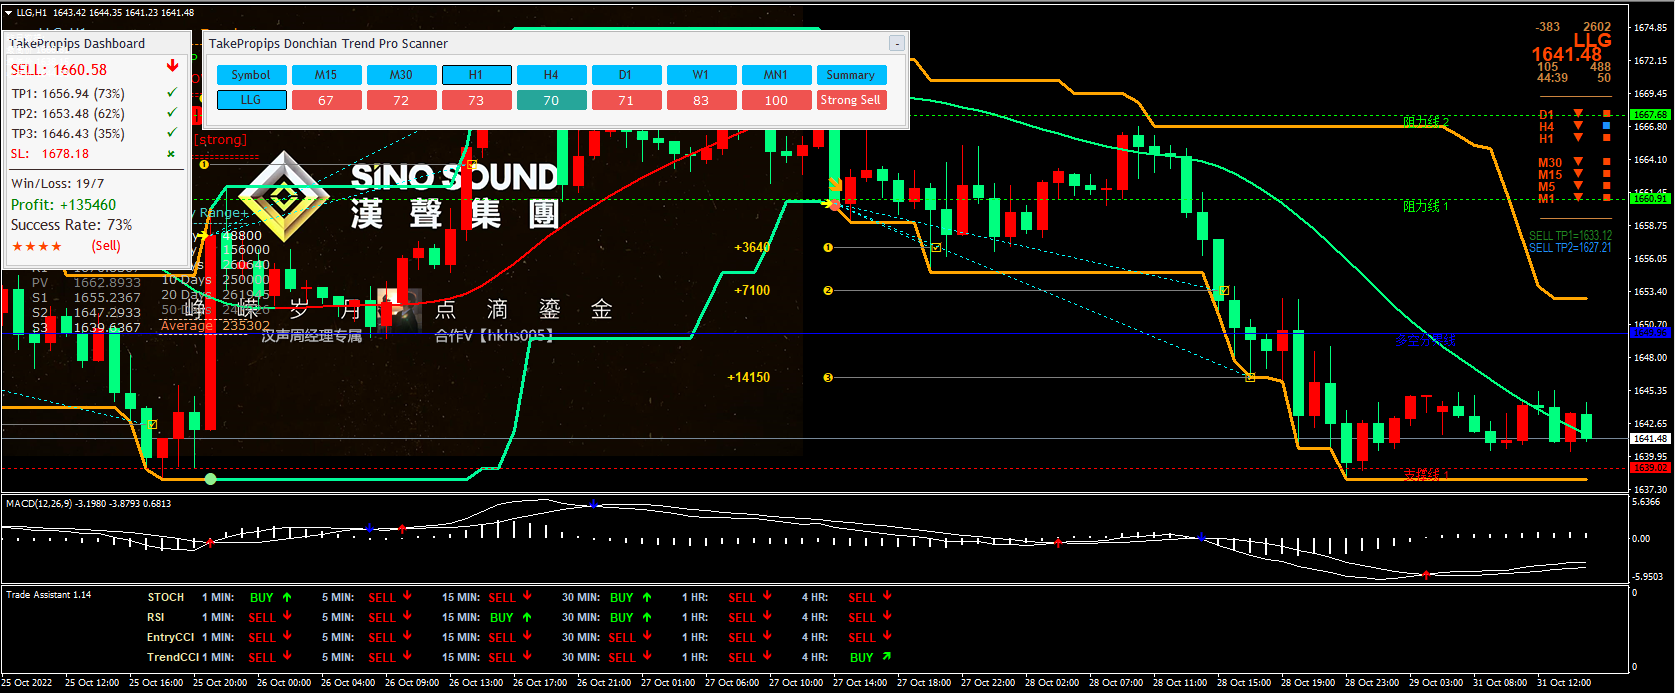Click the LLG symbol button in scanner
The image size is (1676, 693).
[251, 100]
